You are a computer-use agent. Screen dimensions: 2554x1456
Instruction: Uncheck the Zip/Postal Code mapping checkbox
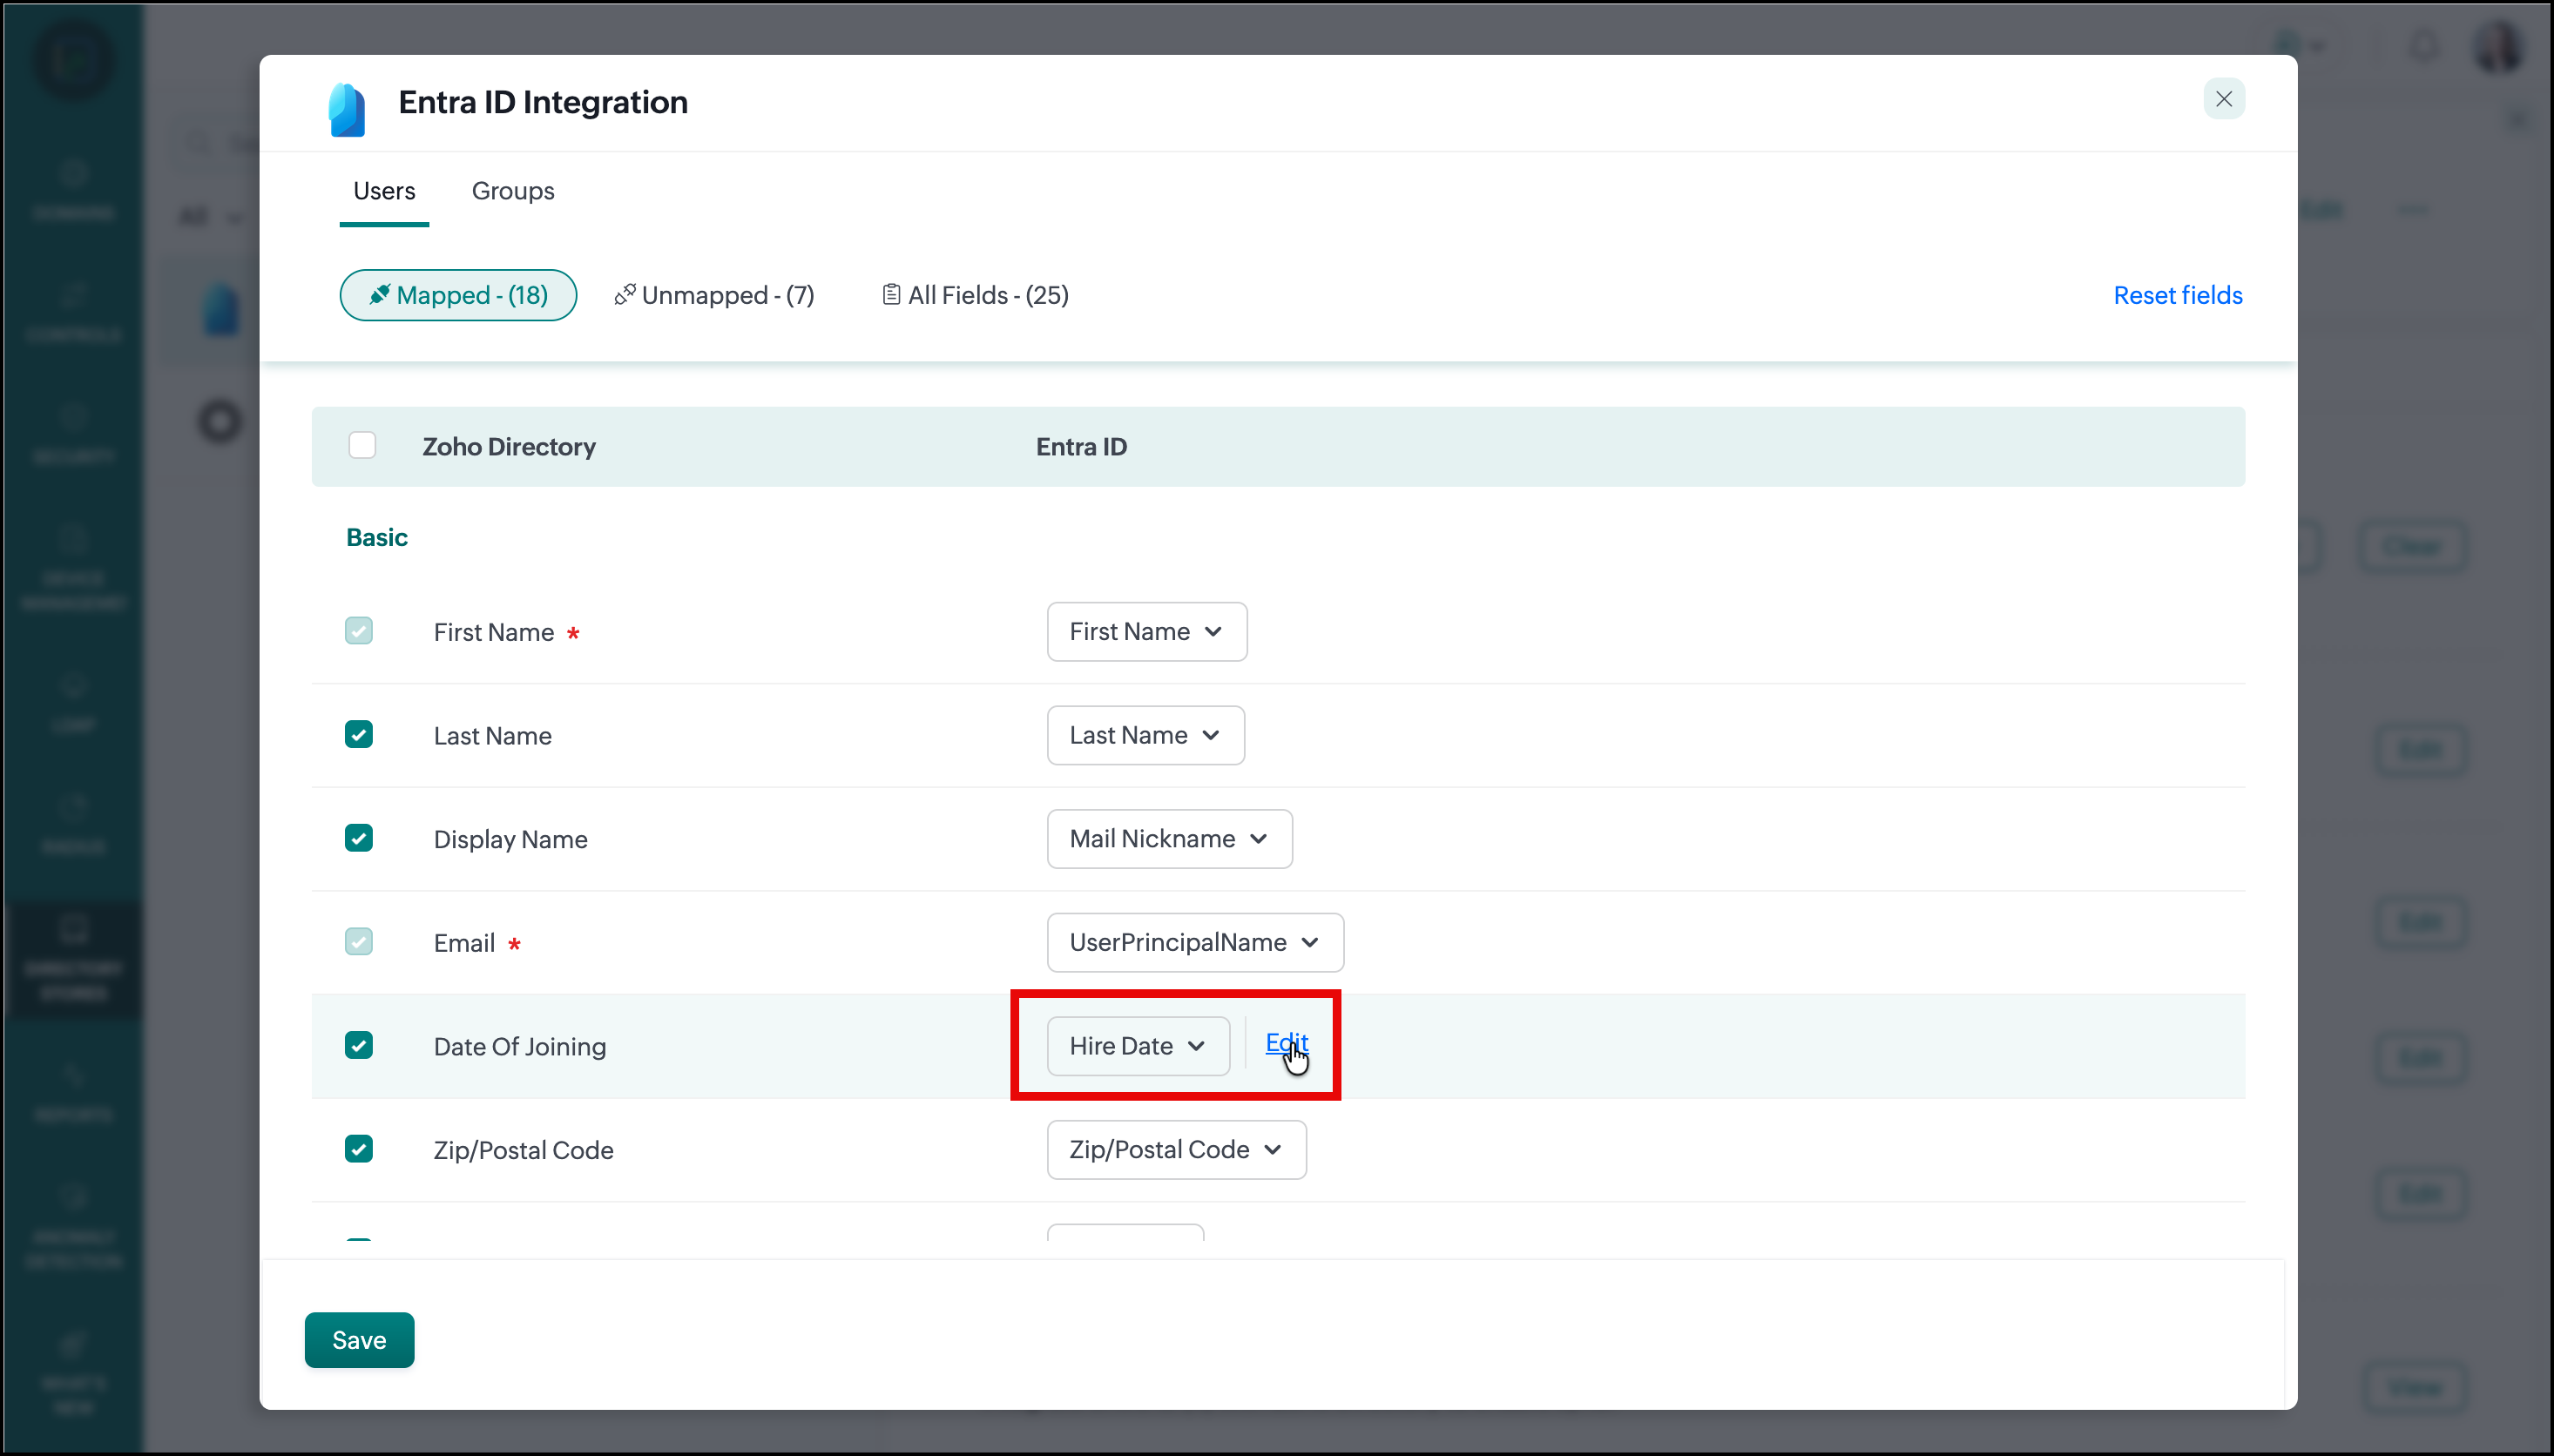pyautogui.click(x=359, y=1149)
